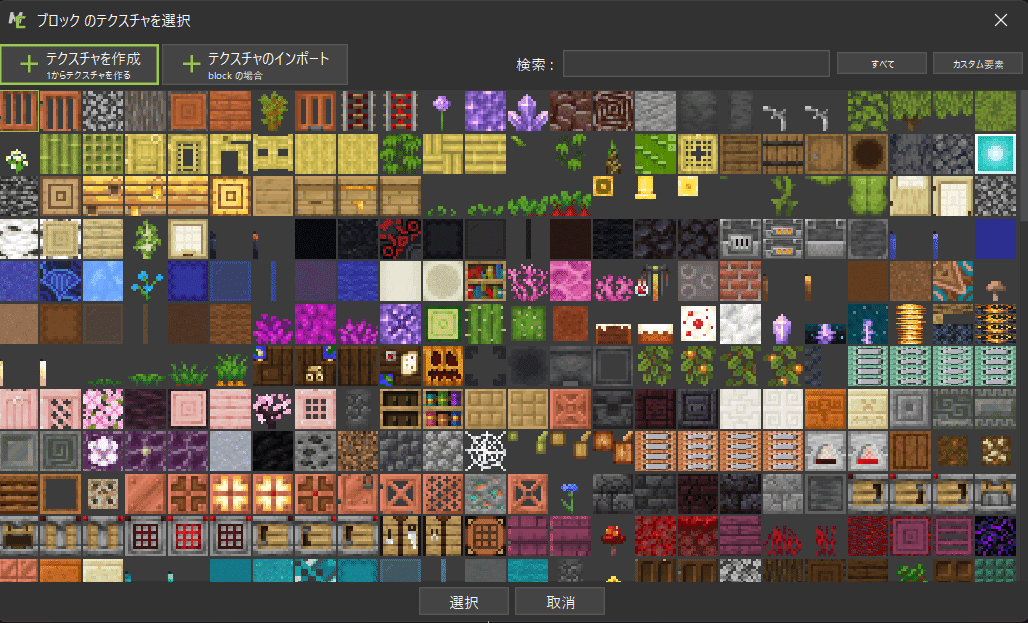Choose the green cactus side texture
This screenshot has height=623, width=1028.
[x=485, y=323]
